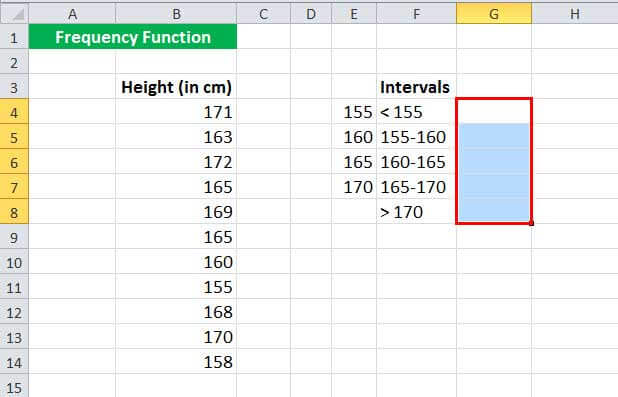Click the fill handle of the G4:G8 selection
The image size is (618, 397).
[x=531, y=224]
